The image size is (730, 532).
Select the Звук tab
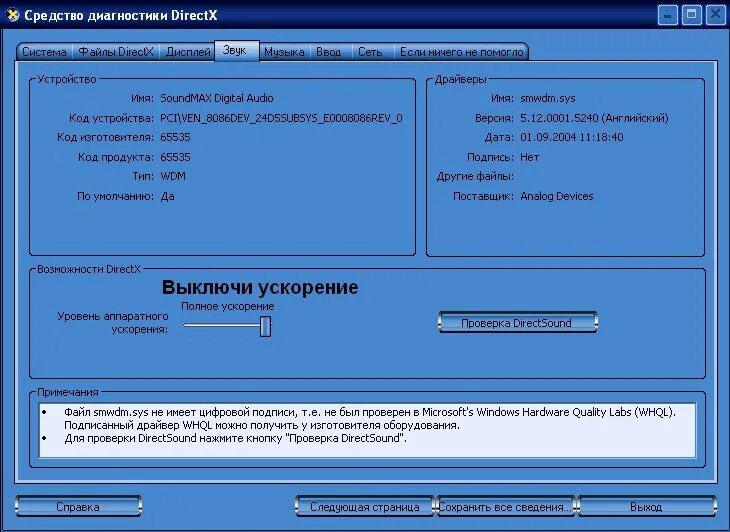(237, 50)
